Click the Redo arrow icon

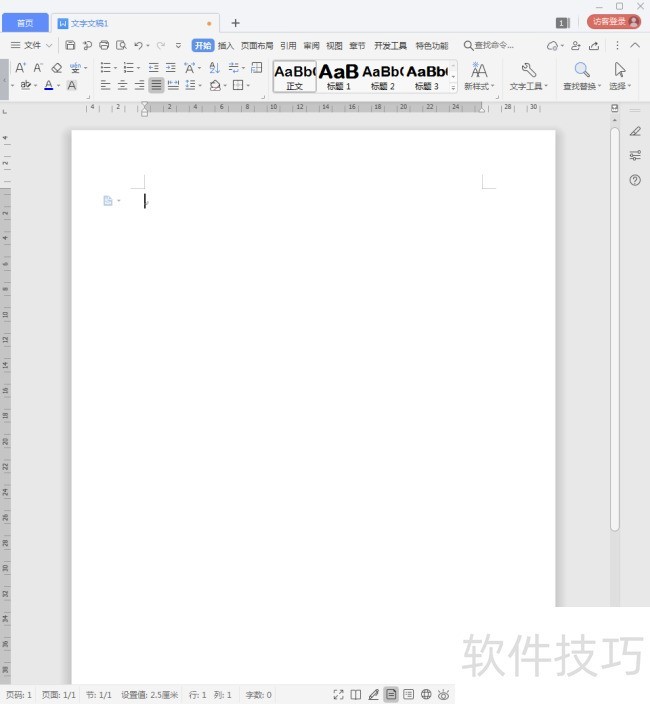161,45
